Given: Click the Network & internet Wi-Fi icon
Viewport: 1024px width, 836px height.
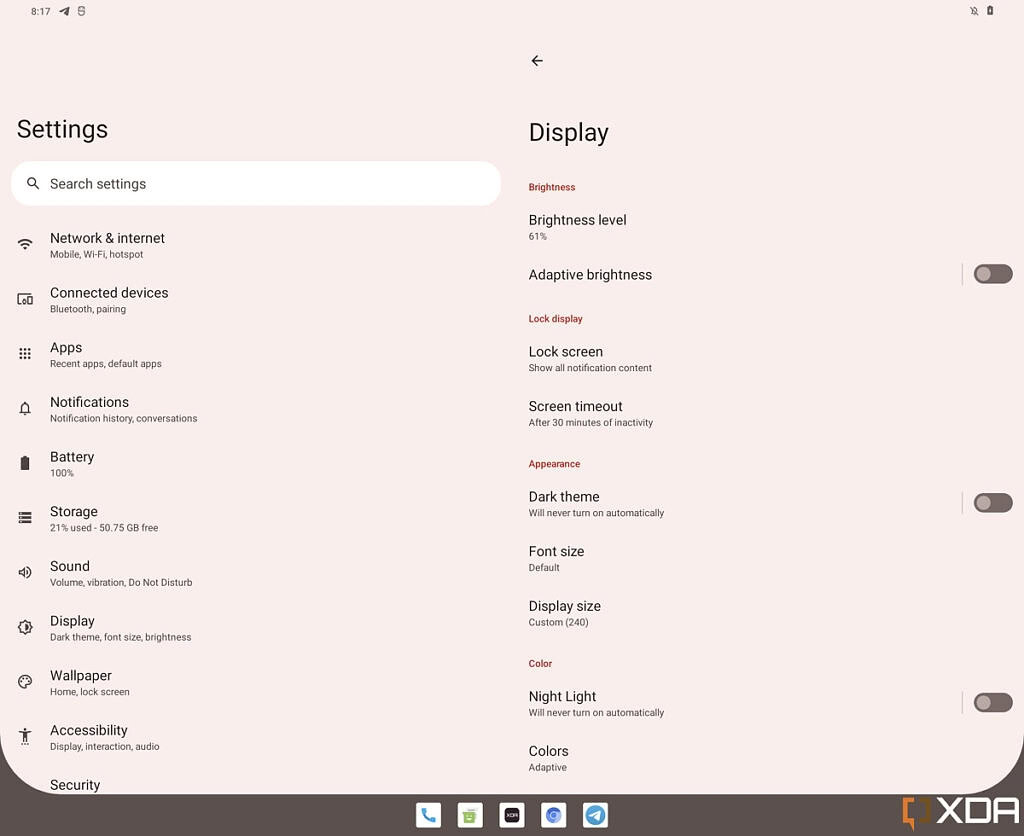Looking at the screenshot, I should 25,245.
